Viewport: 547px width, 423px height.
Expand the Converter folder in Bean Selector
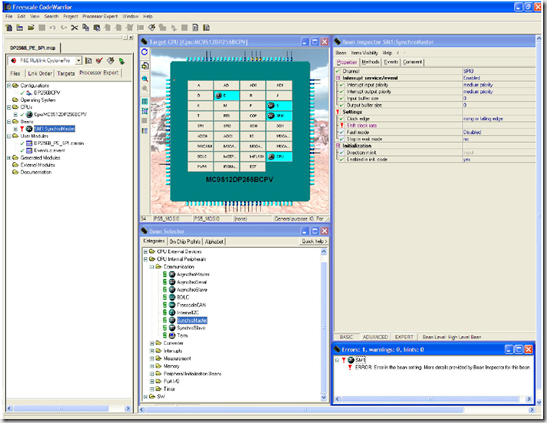152,343
